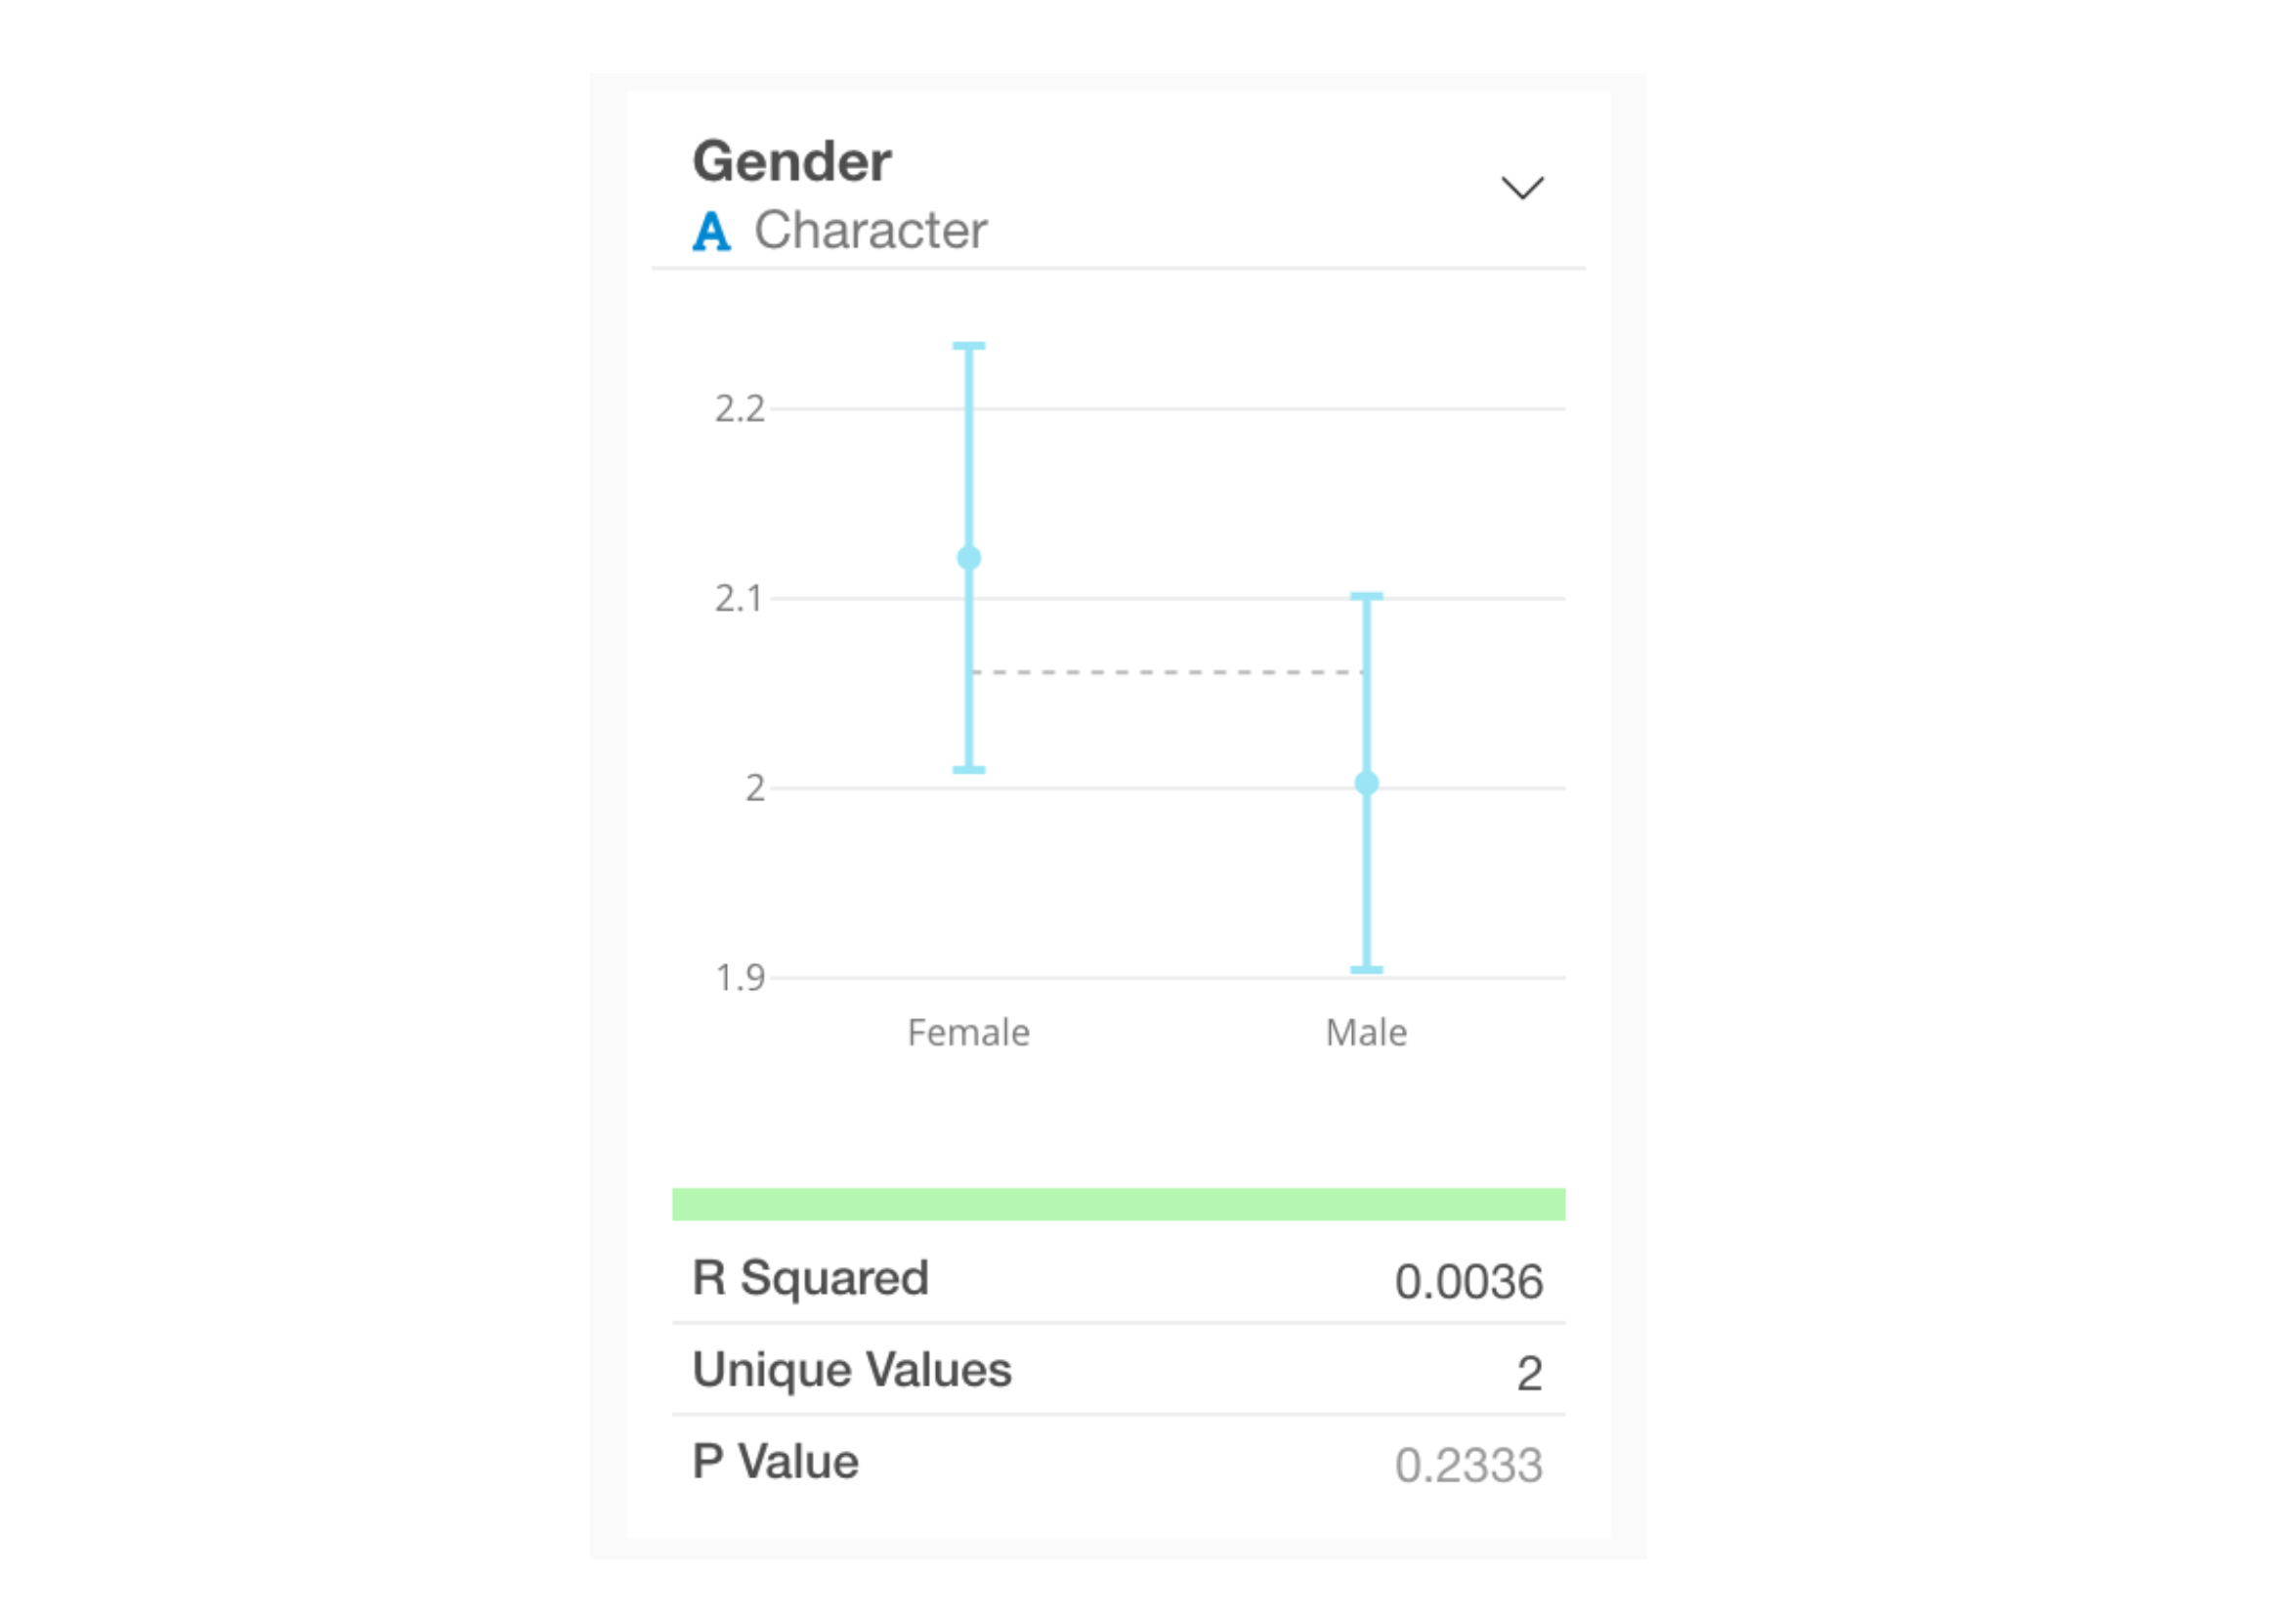Click the P Value row label
The image size is (2296, 1620).
click(x=775, y=1462)
